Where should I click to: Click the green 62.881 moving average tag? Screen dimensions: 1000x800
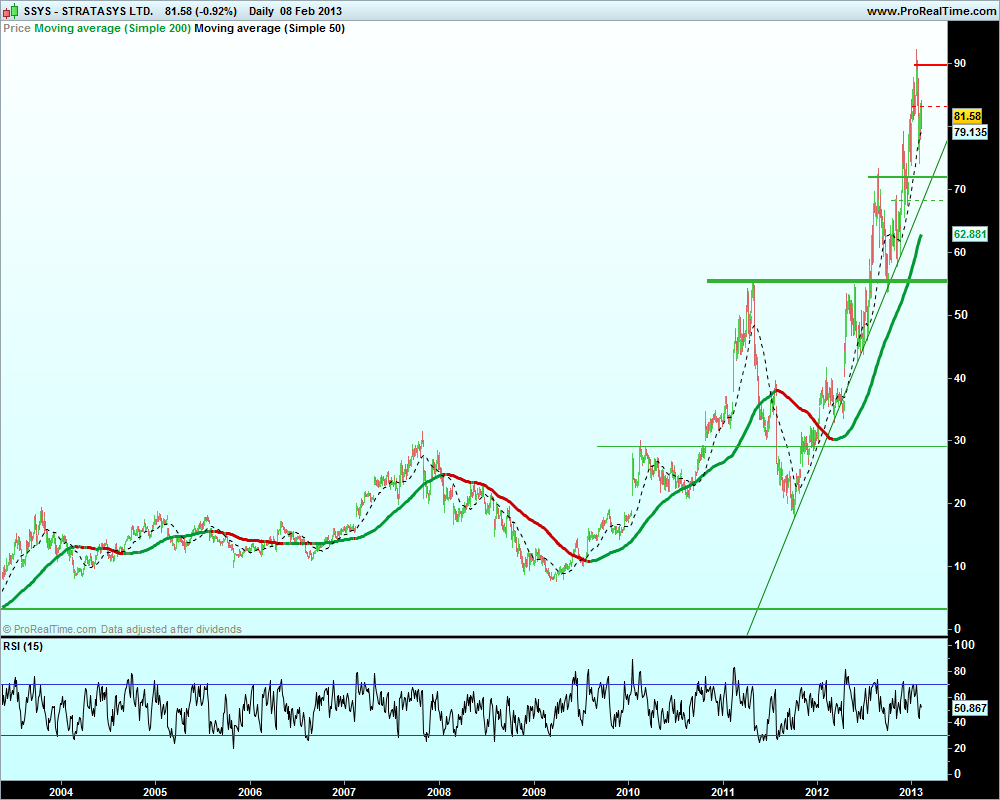(x=970, y=234)
